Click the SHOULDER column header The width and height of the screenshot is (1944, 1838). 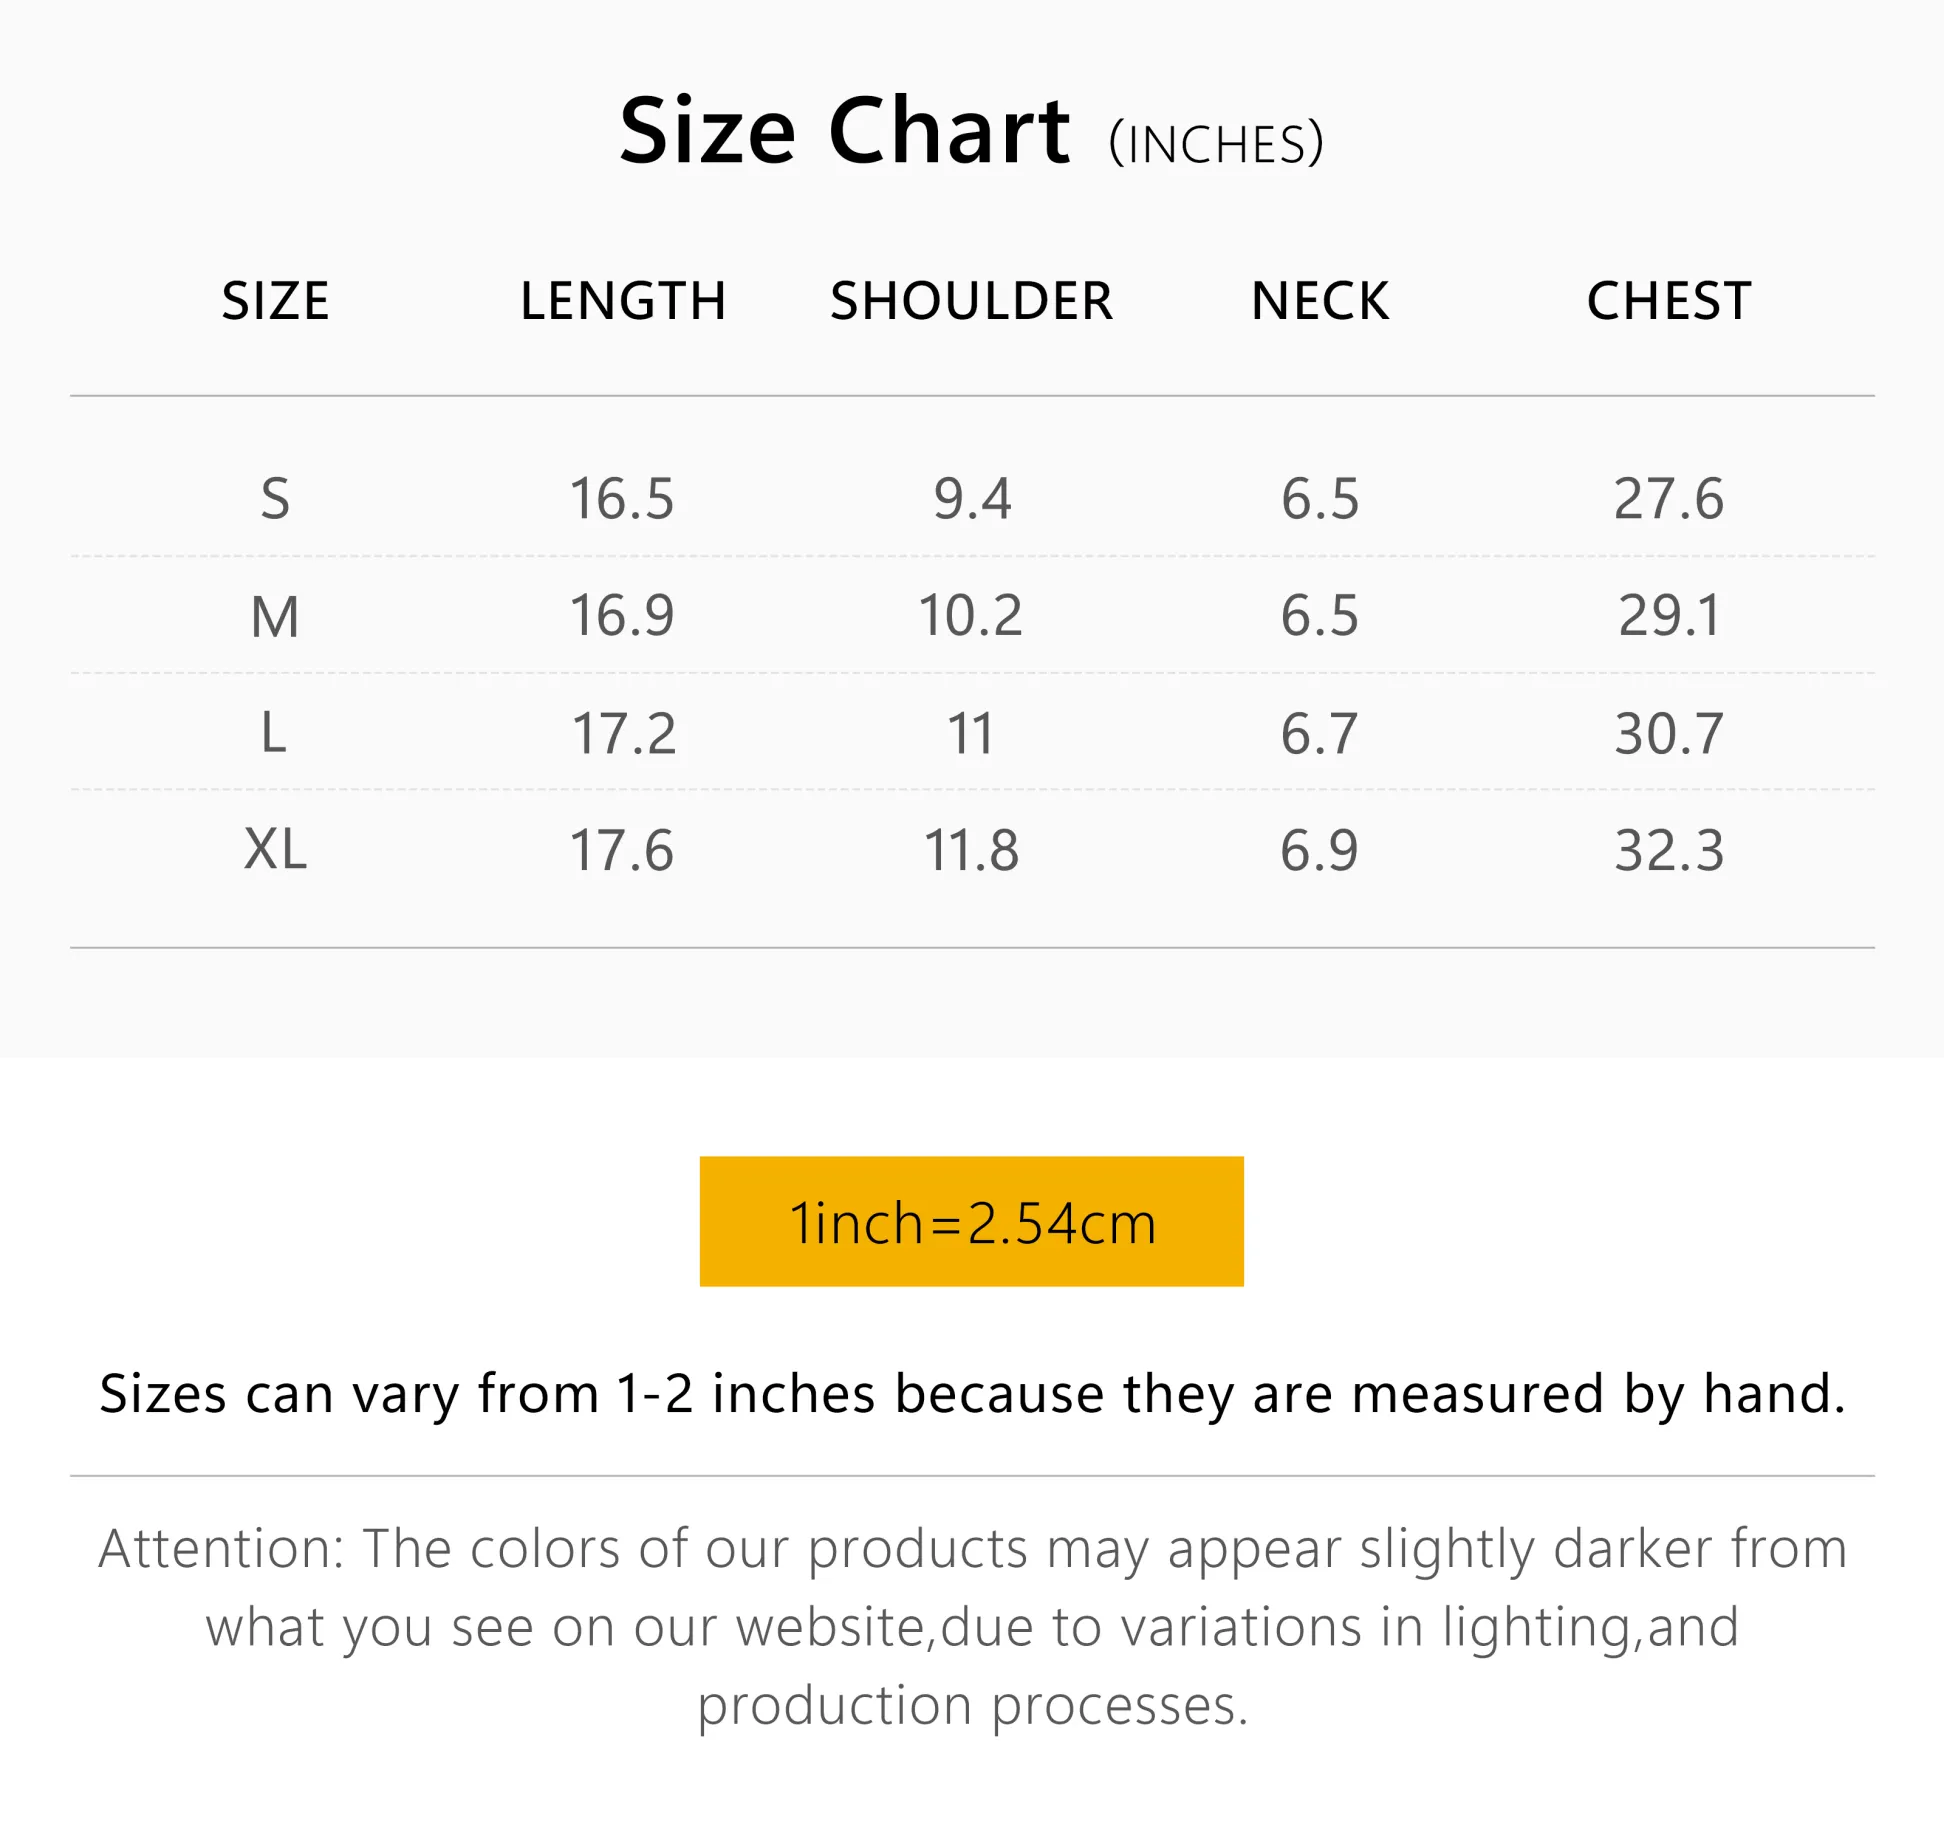(x=971, y=301)
